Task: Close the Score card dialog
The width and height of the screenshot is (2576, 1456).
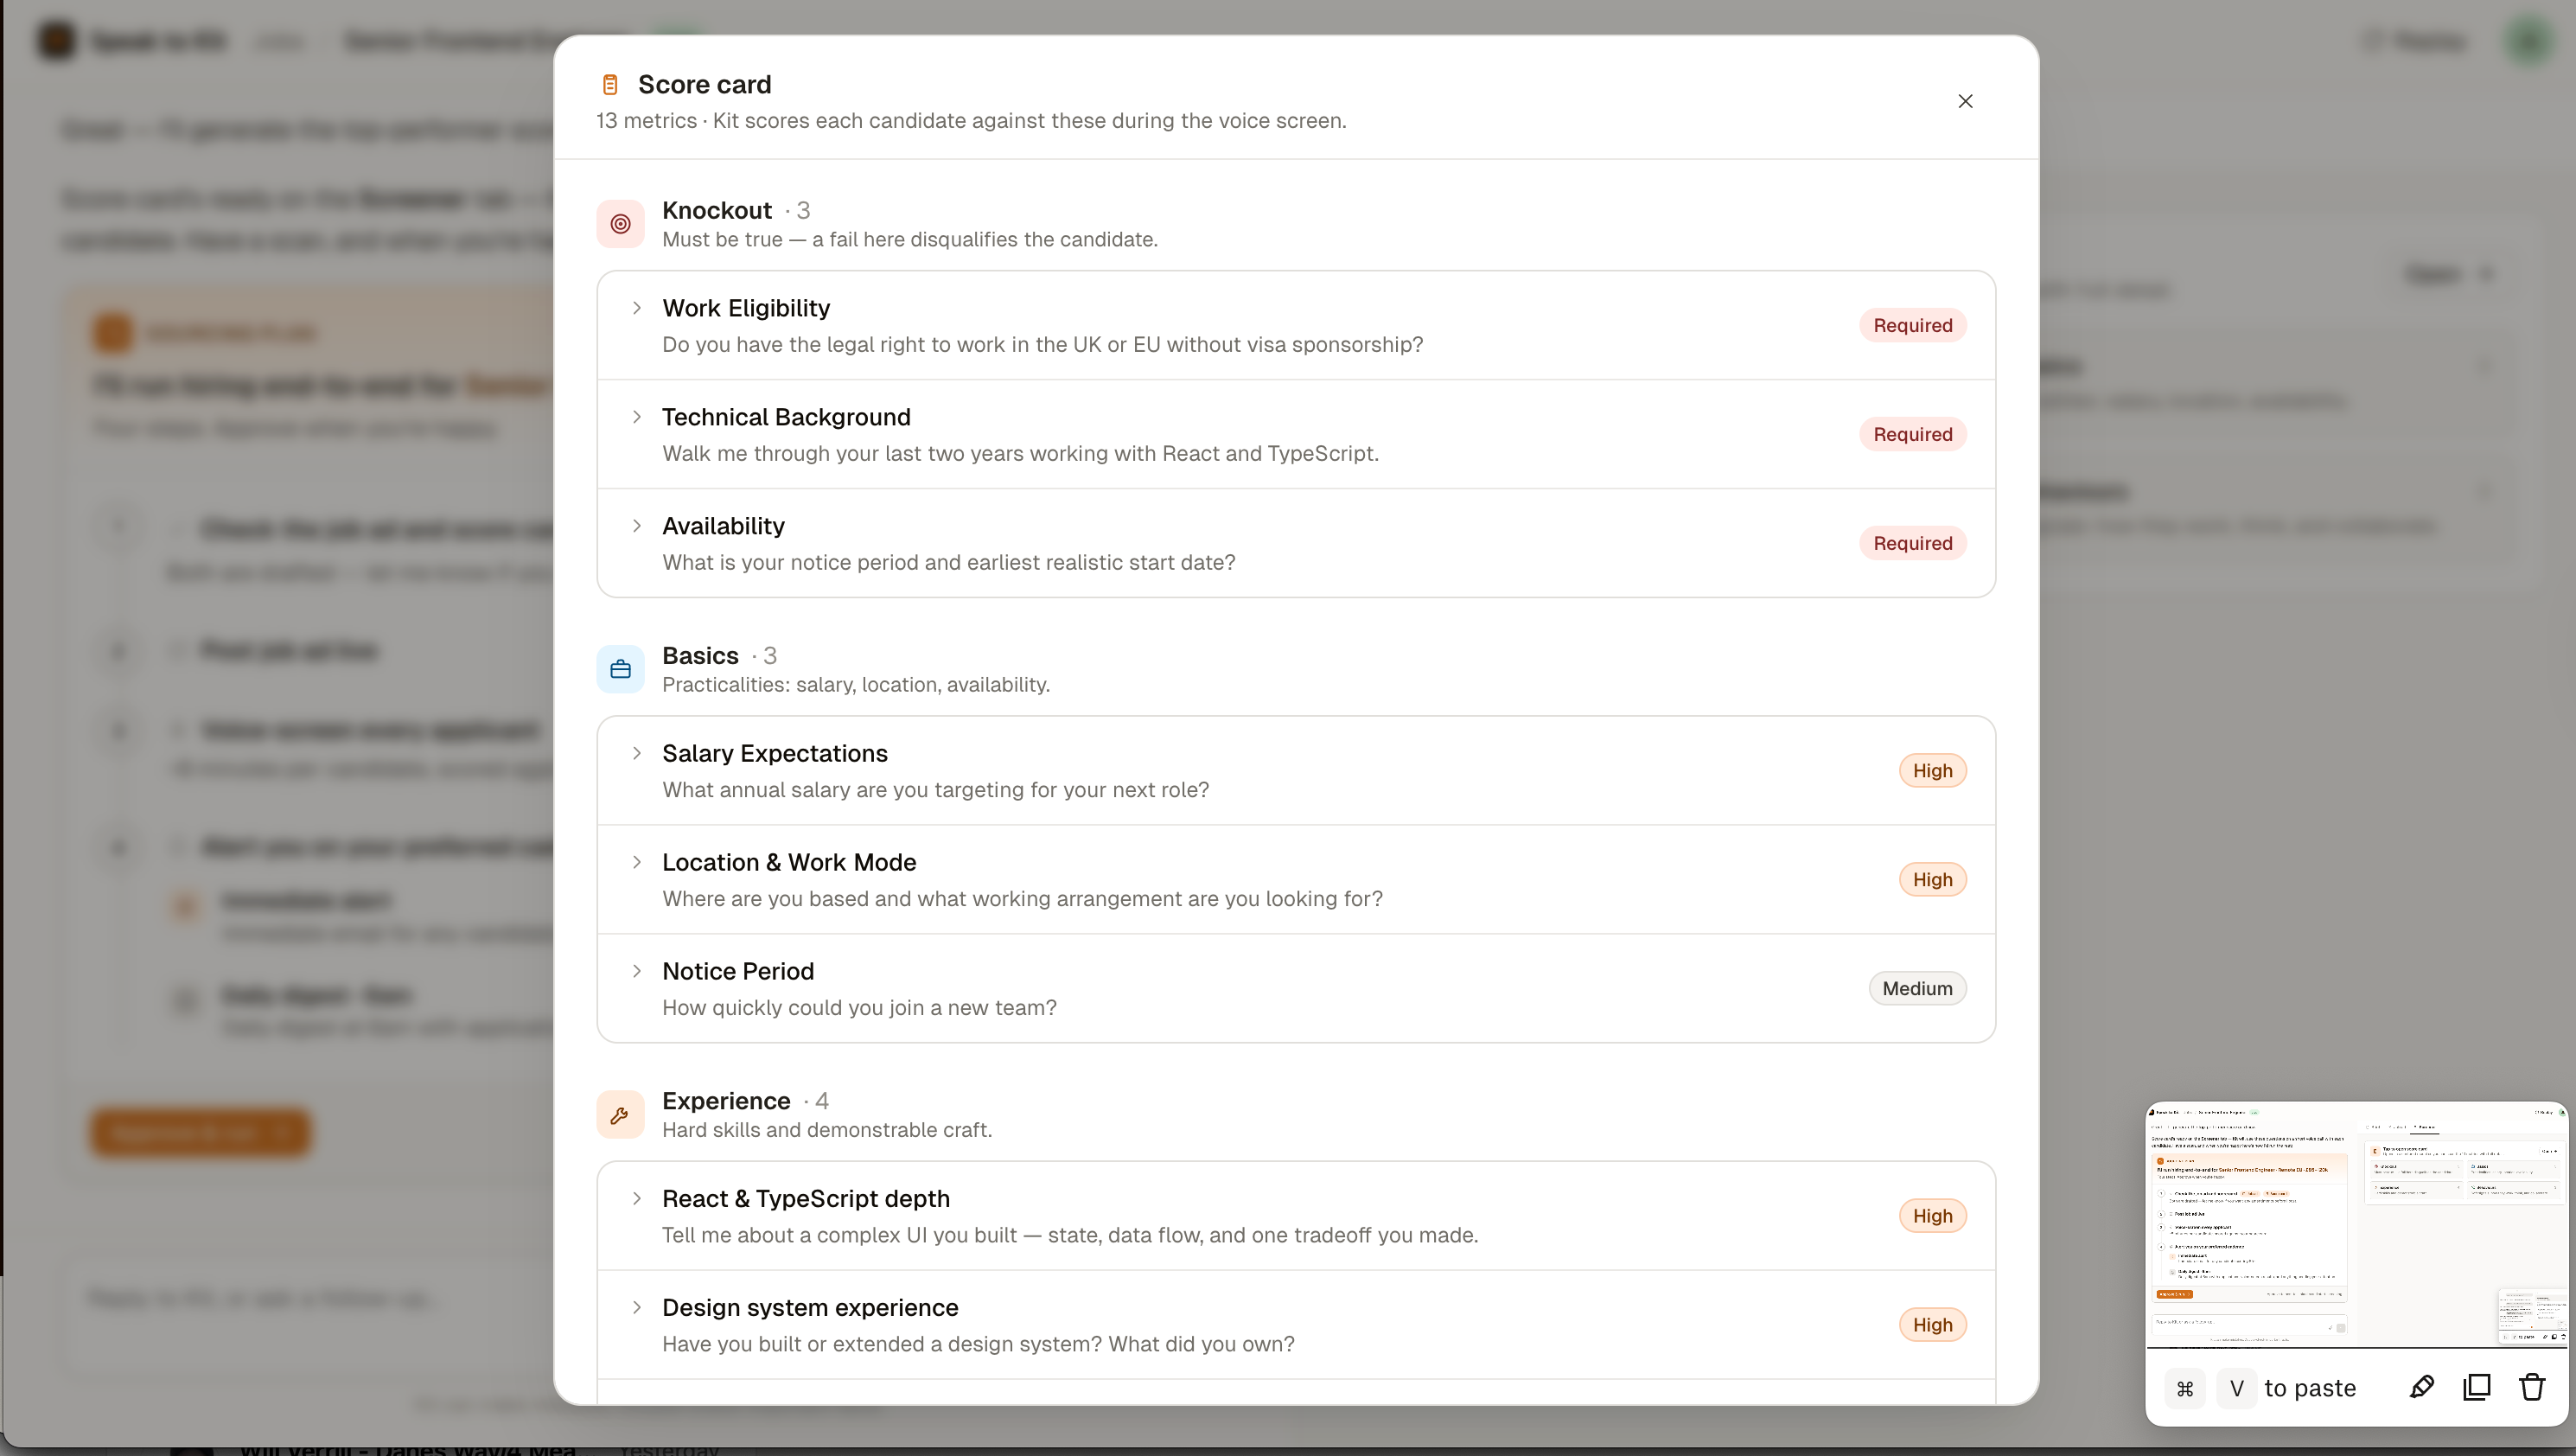Action: 1965,101
